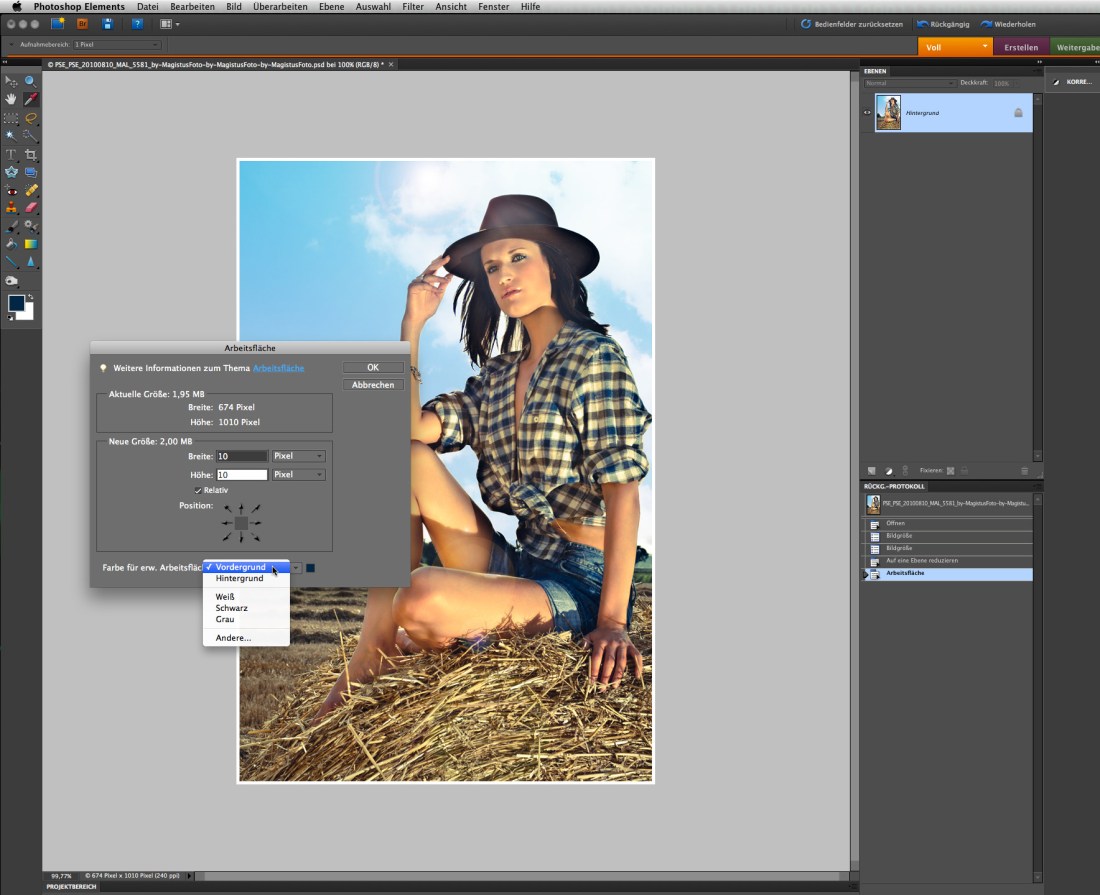Select the Magic Wand tool
1100x895 pixels.
pos(10,133)
